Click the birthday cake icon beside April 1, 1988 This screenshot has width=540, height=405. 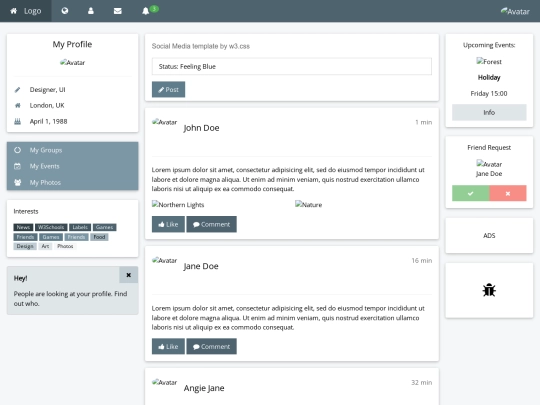(17, 121)
